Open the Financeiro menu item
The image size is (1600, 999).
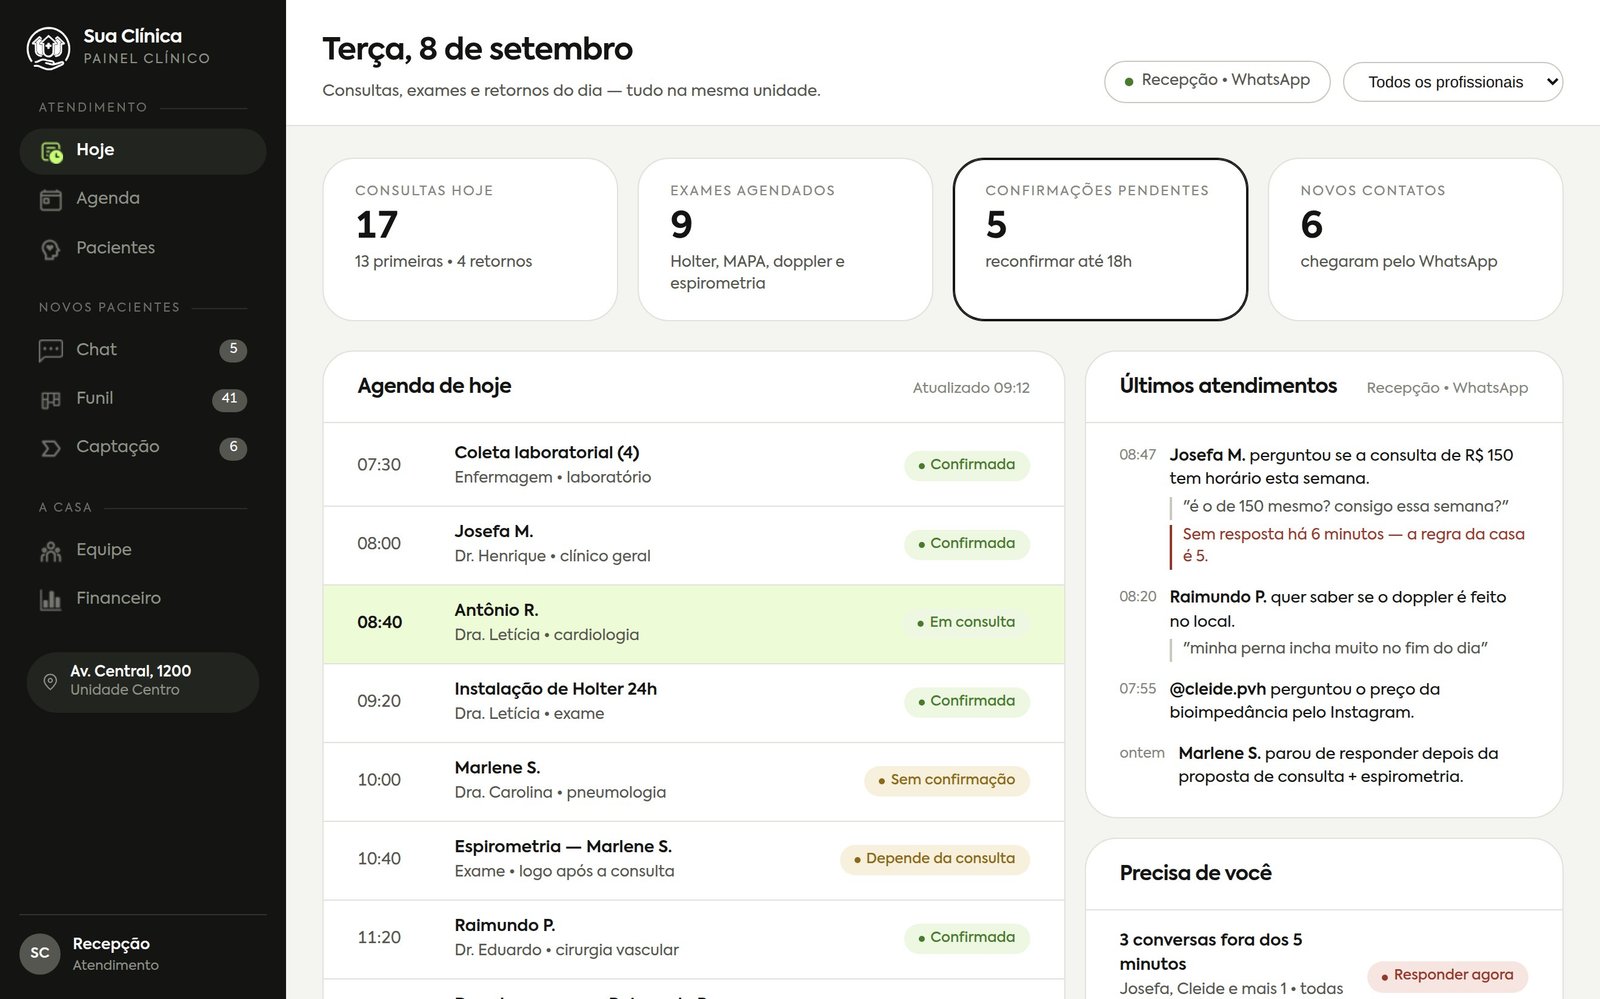click(143, 598)
